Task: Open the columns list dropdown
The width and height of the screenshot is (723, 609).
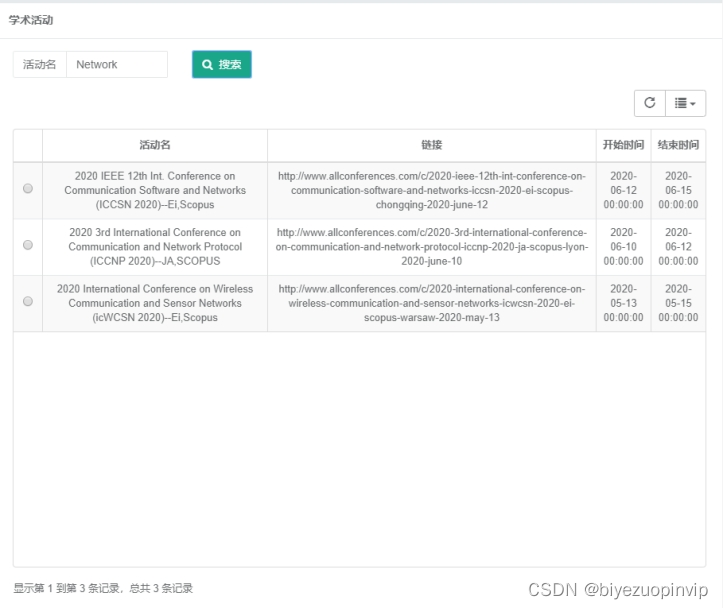Action: (x=685, y=103)
